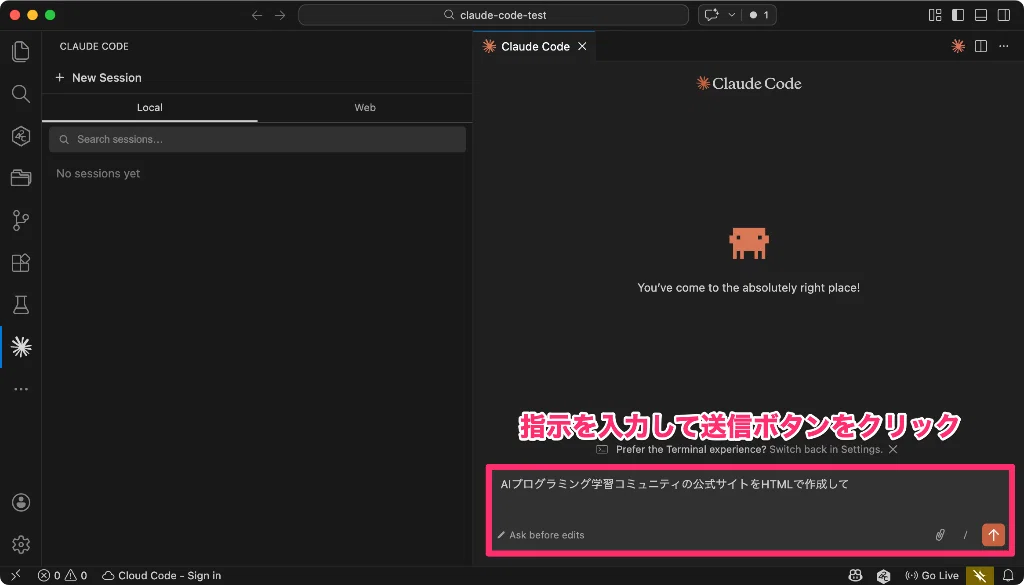The width and height of the screenshot is (1024, 585).
Task: Click the orange send arrow button
Action: 993,535
